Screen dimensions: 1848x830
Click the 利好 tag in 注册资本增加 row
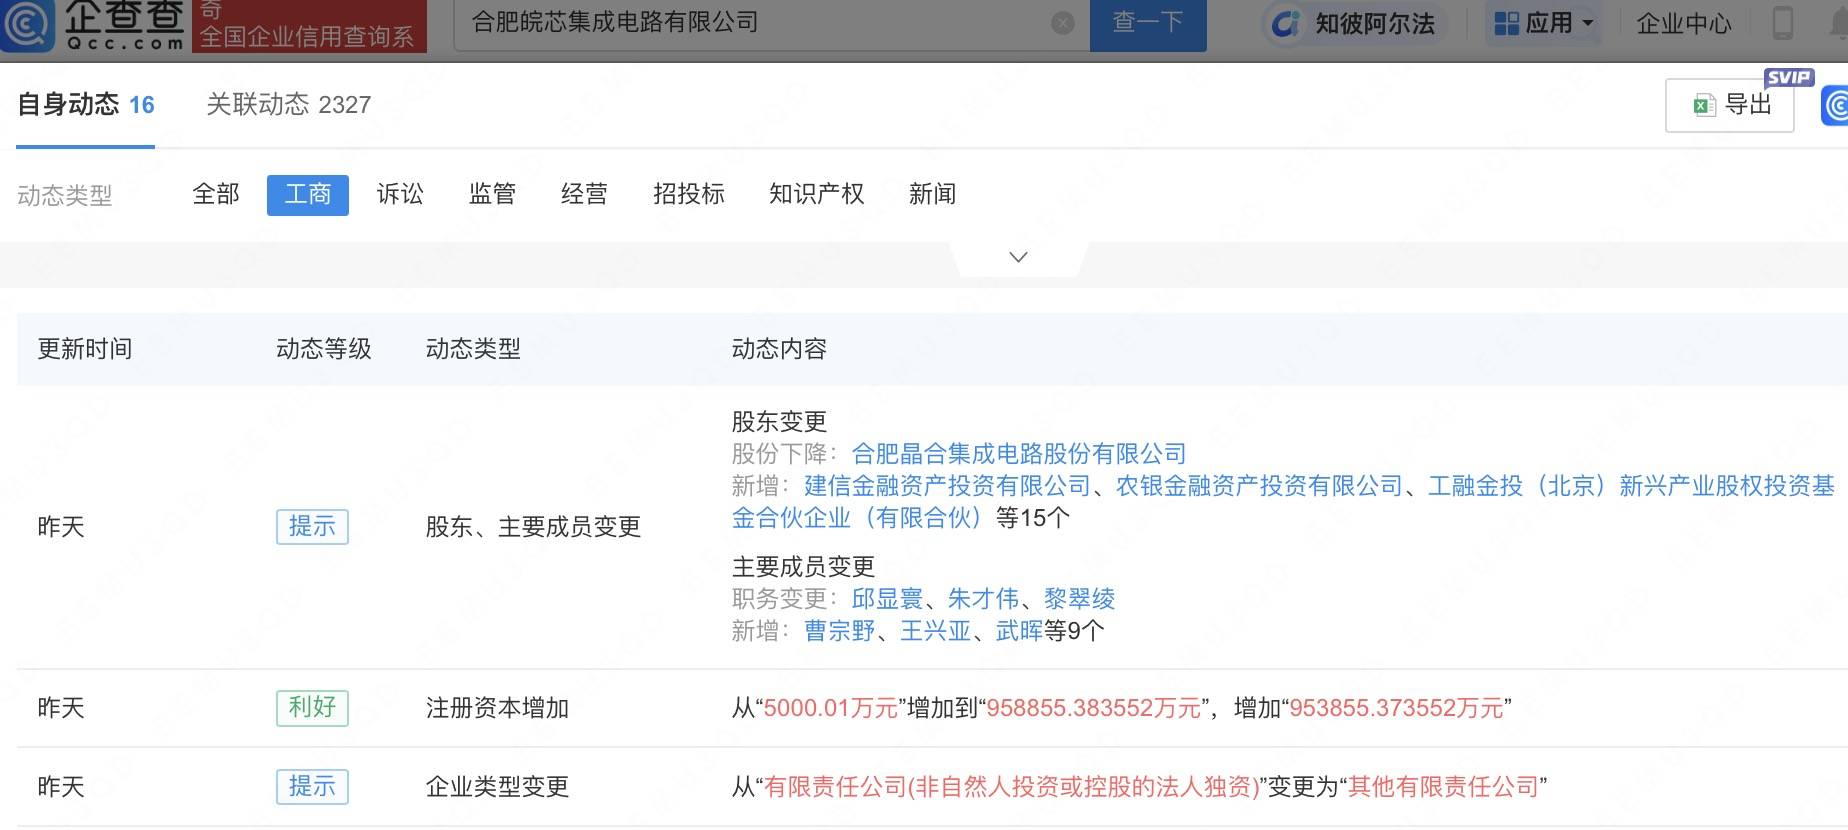(x=312, y=708)
